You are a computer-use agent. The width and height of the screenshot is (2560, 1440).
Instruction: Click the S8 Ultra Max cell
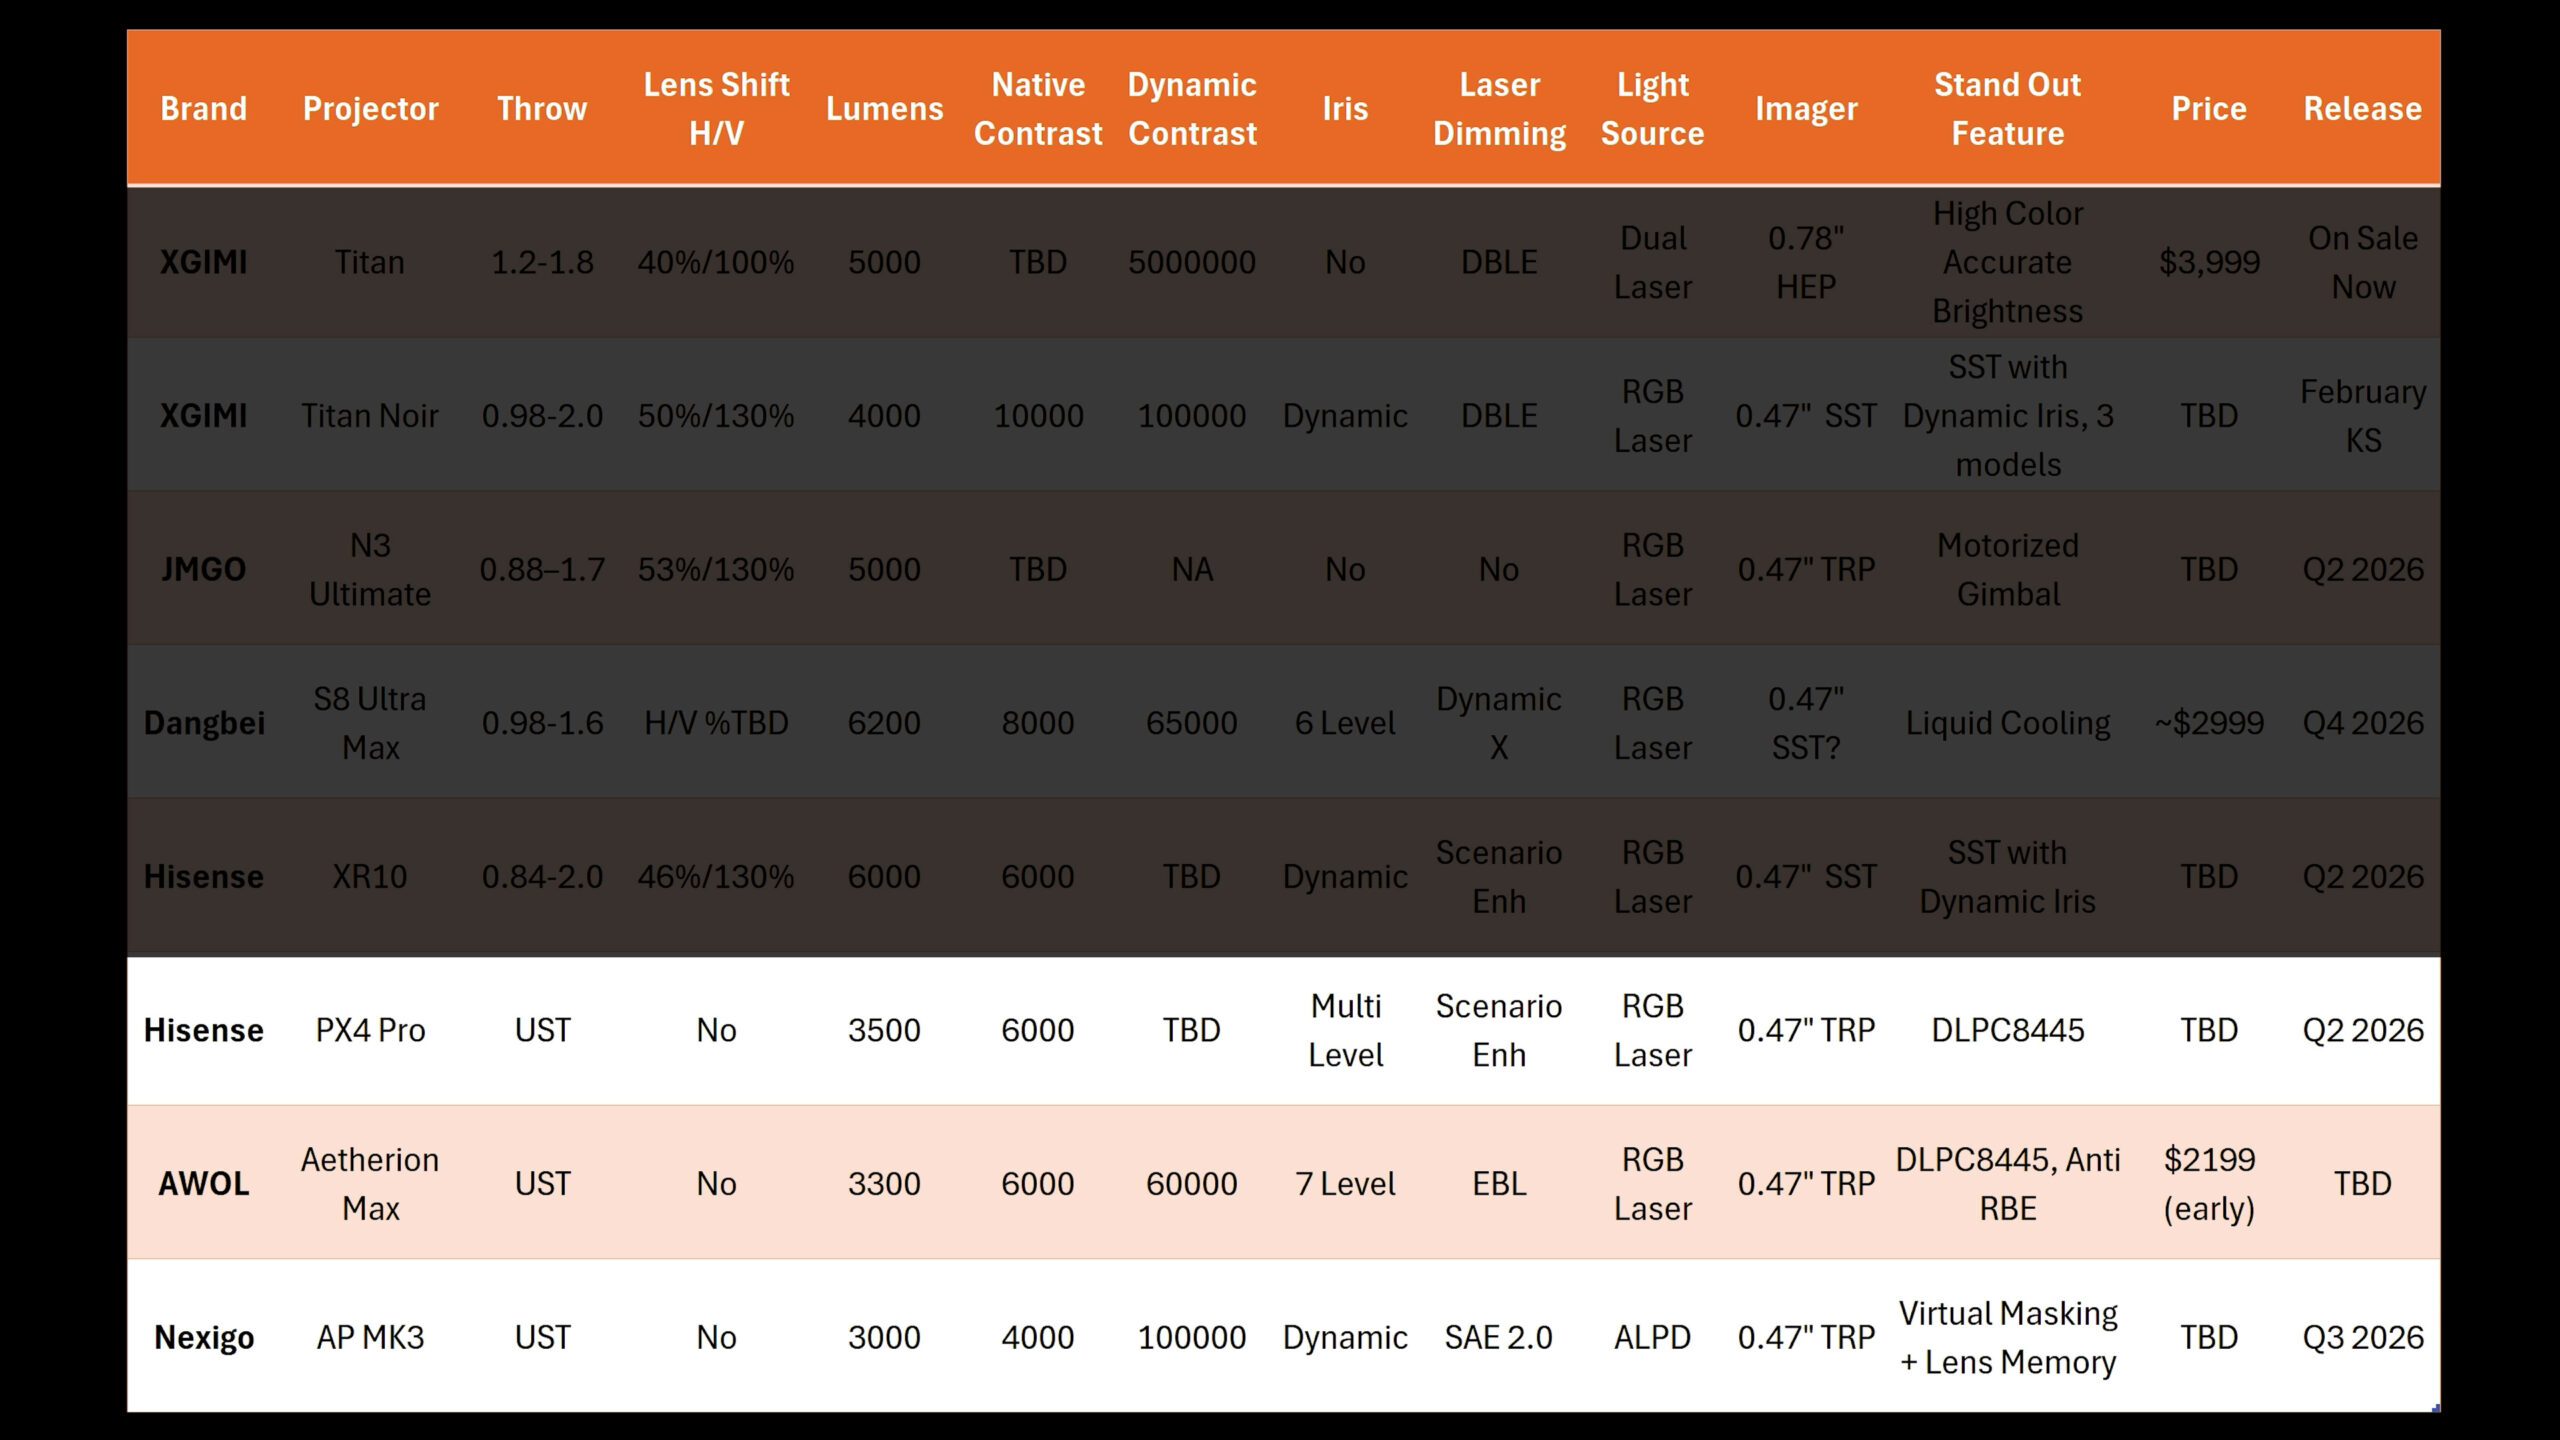(369, 722)
